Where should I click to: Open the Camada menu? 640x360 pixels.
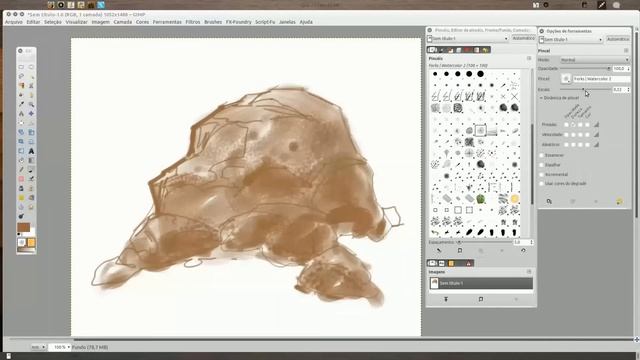coord(122,22)
